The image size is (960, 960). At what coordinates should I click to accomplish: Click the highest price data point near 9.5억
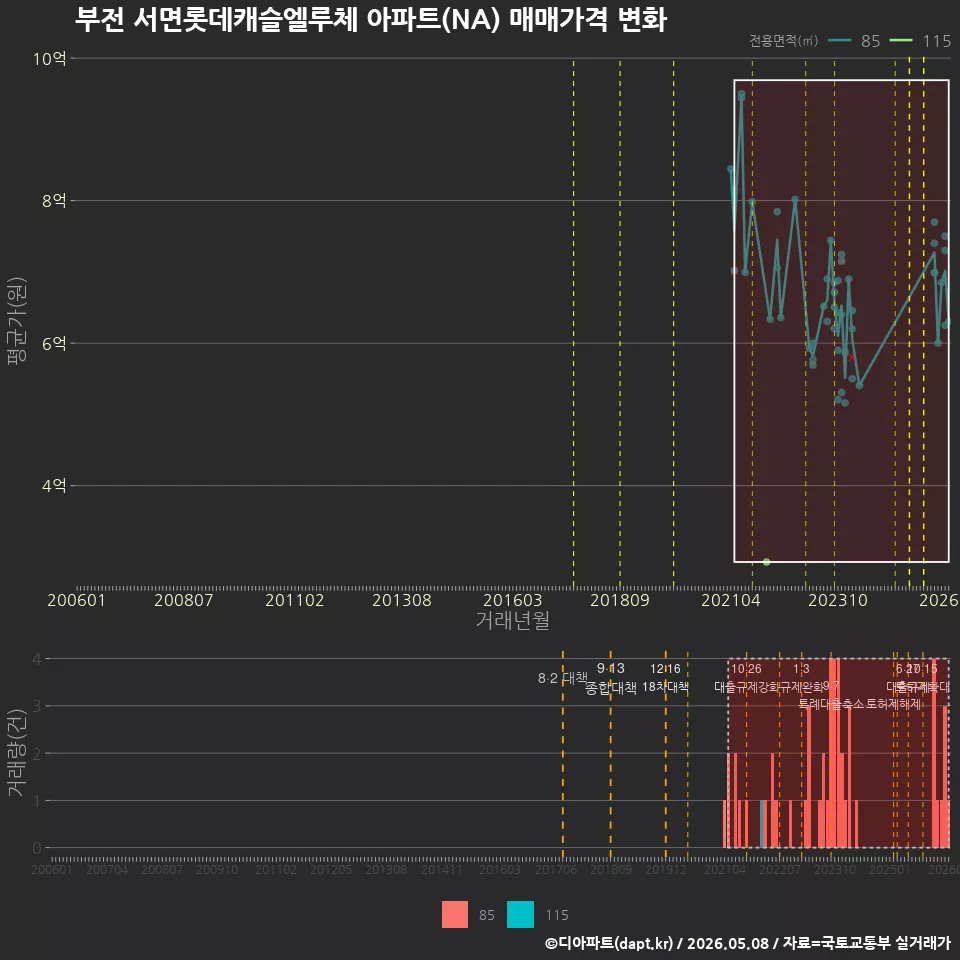pyautogui.click(x=741, y=94)
